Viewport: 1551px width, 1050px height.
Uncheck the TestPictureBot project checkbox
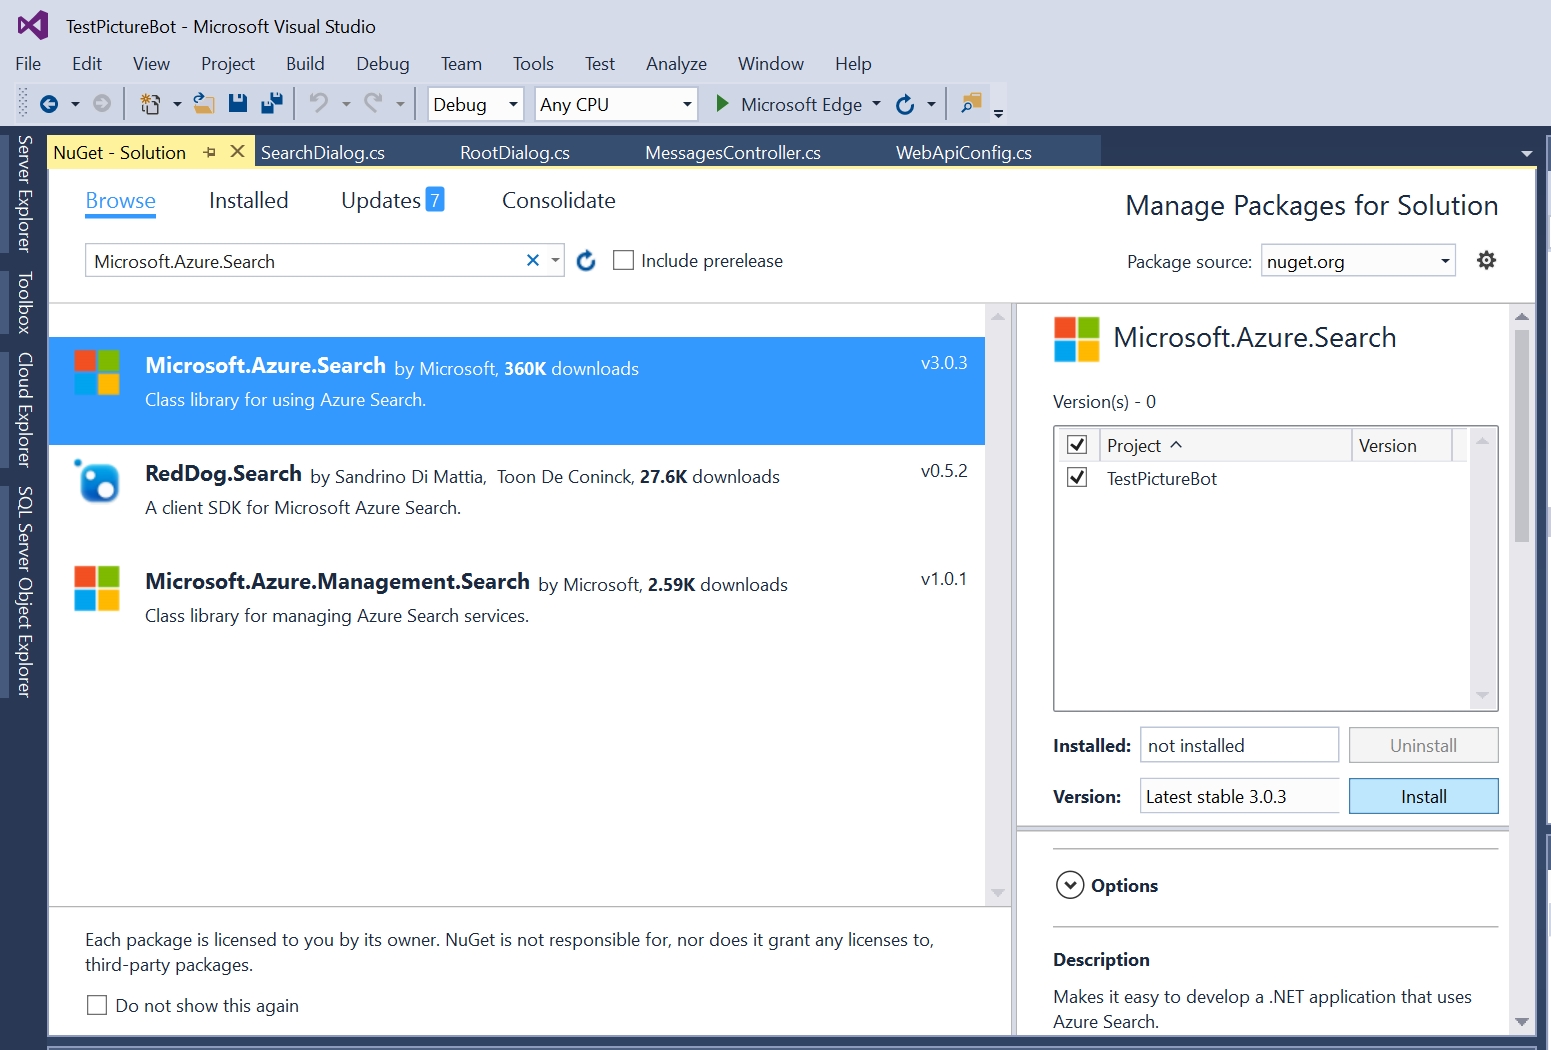(x=1077, y=477)
